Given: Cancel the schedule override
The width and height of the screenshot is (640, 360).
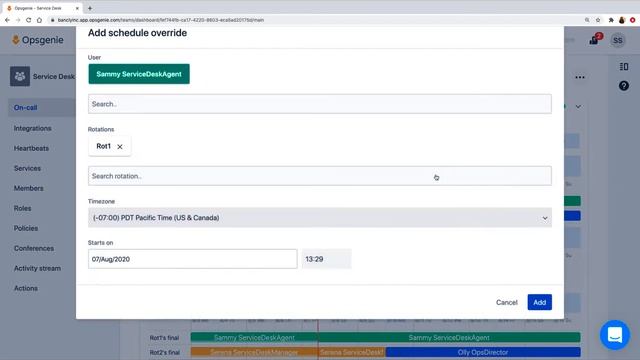Looking at the screenshot, I should tap(507, 302).
